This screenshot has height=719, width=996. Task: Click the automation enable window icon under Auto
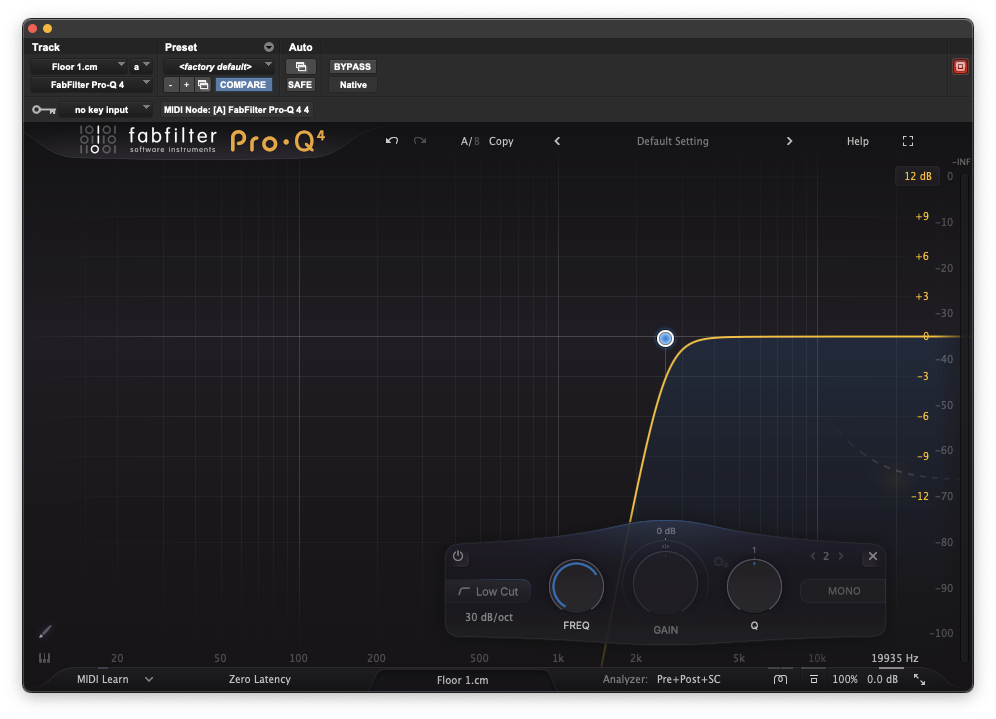tap(300, 67)
